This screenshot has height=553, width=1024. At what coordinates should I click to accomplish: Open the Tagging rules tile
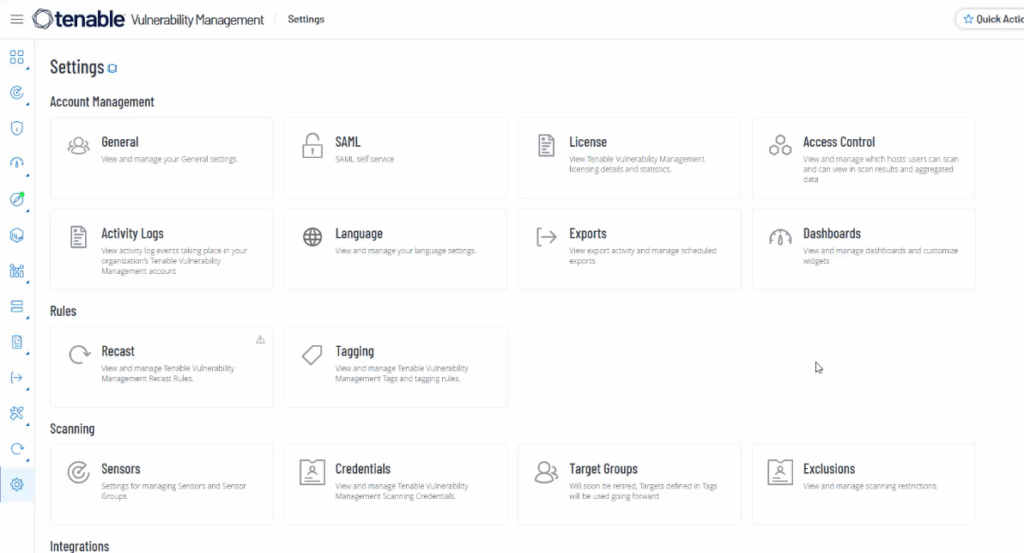[x=395, y=366]
